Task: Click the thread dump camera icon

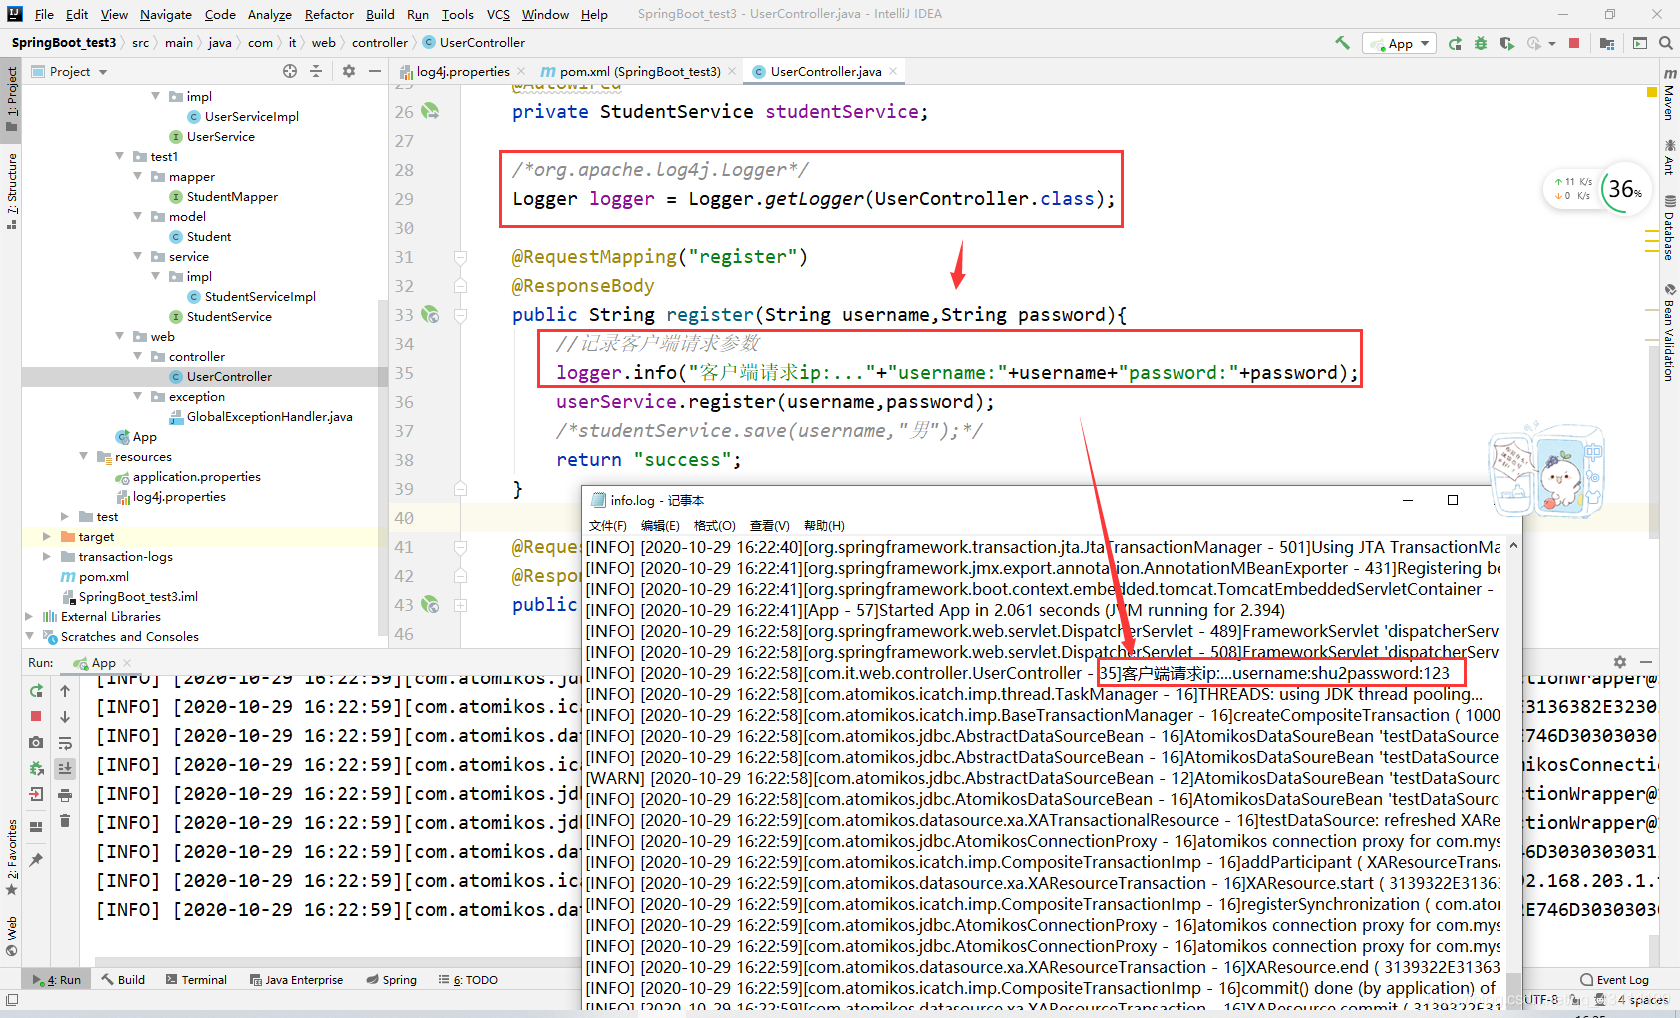Action: (x=36, y=742)
